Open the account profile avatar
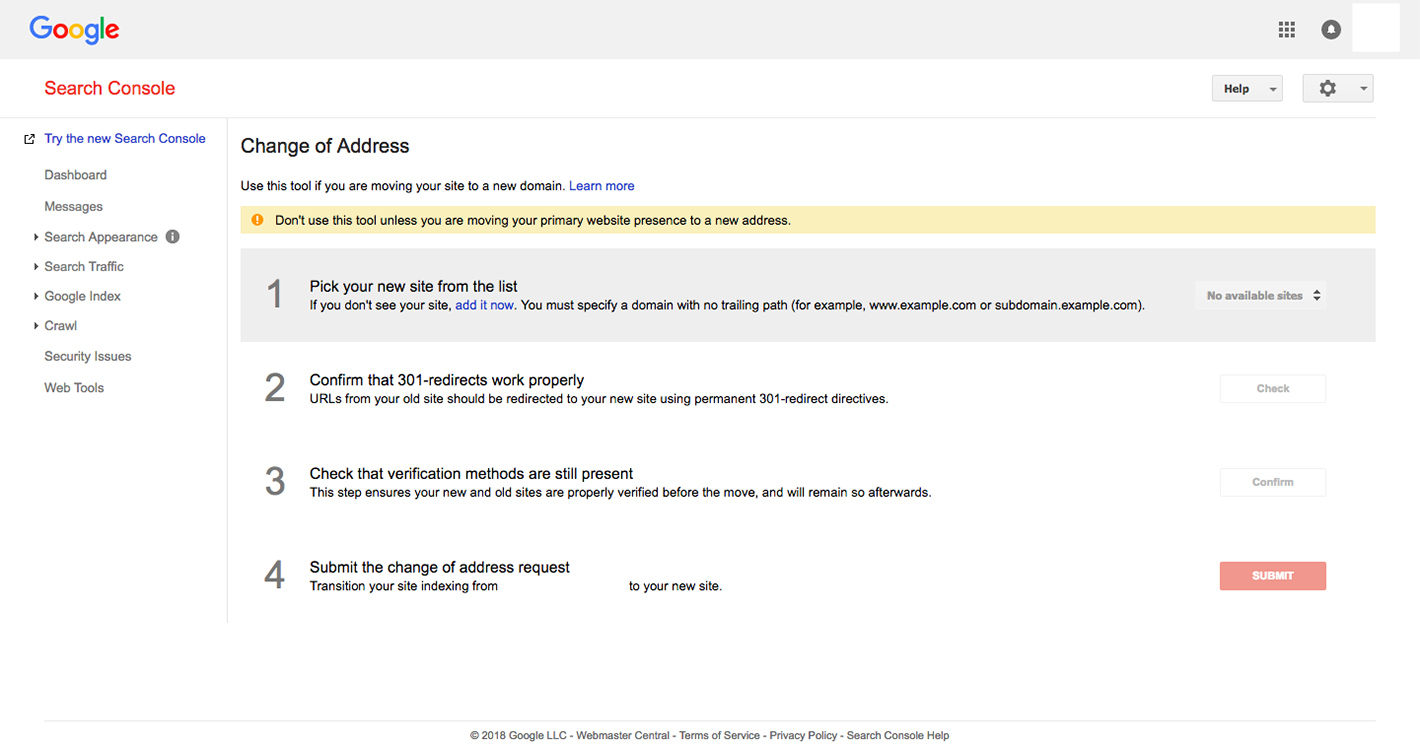This screenshot has width=1420, height=747. 1375,29
